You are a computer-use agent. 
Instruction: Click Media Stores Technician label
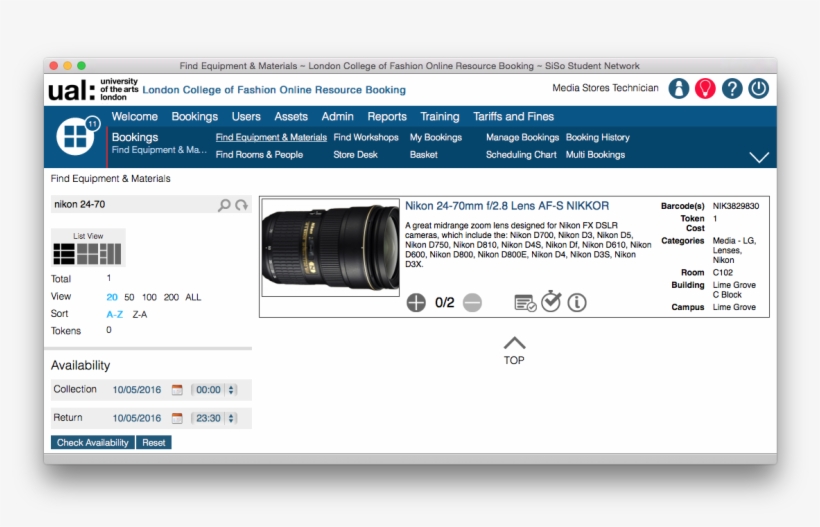[605, 88]
